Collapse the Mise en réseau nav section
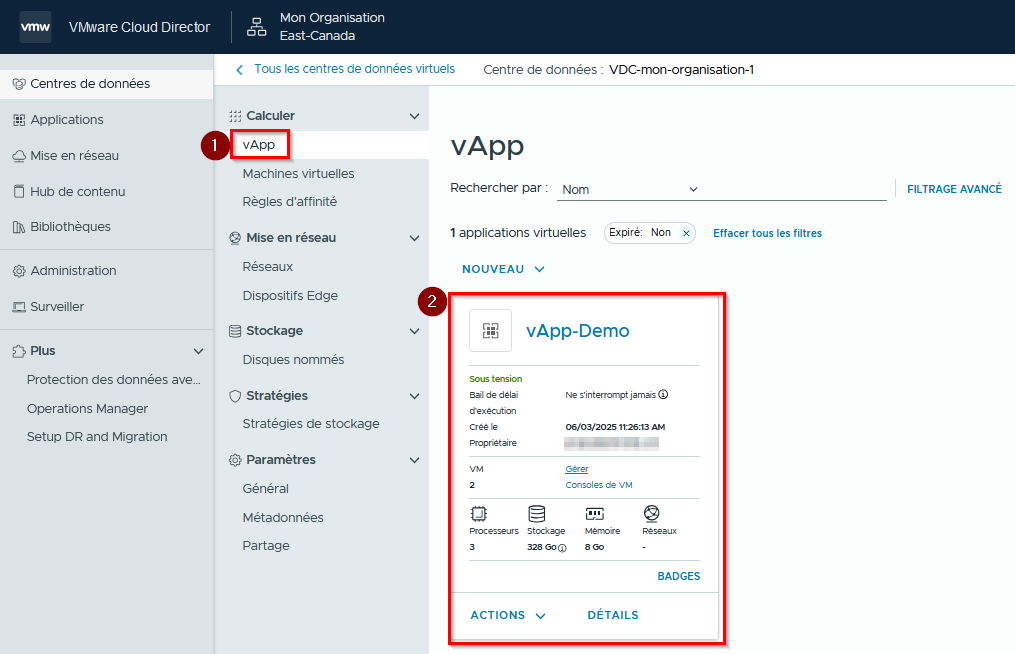Screen dimensions: 1015x654 [x=414, y=238]
